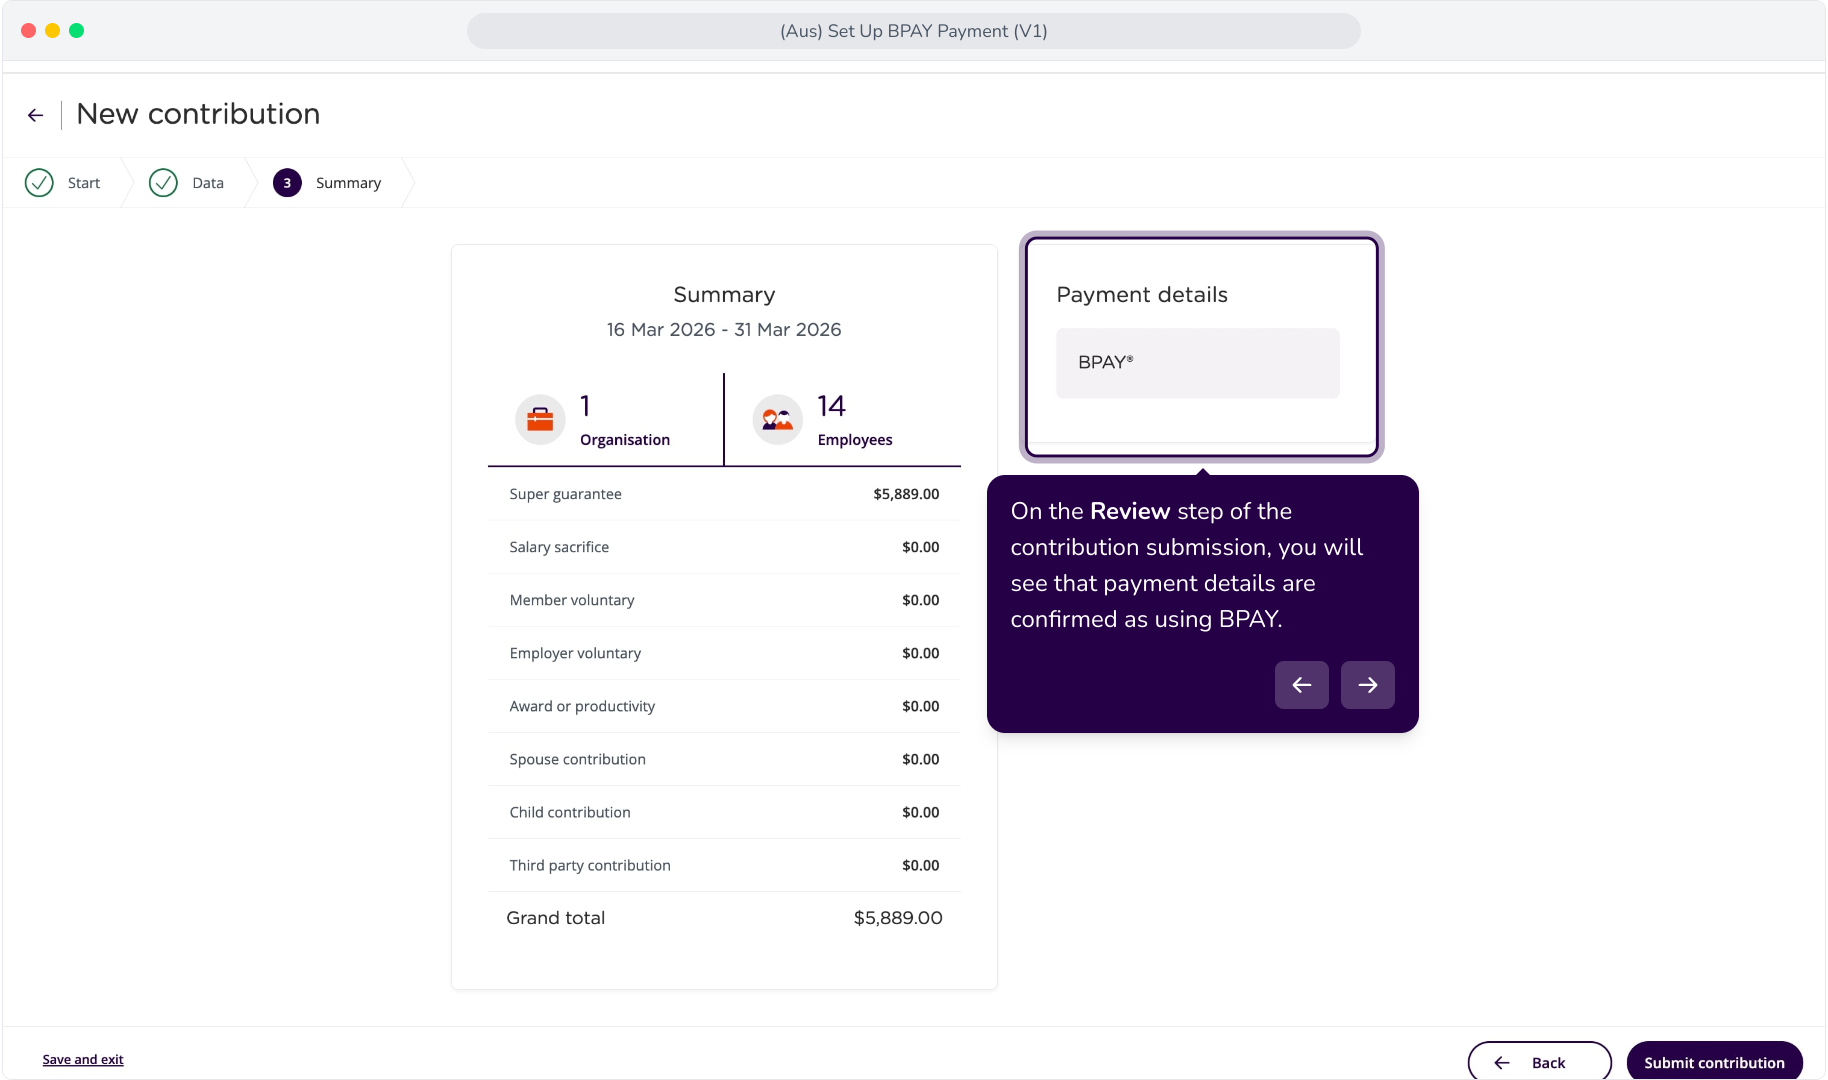1828x1080 pixels.
Task: Click the Employees people icon
Action: [778, 419]
